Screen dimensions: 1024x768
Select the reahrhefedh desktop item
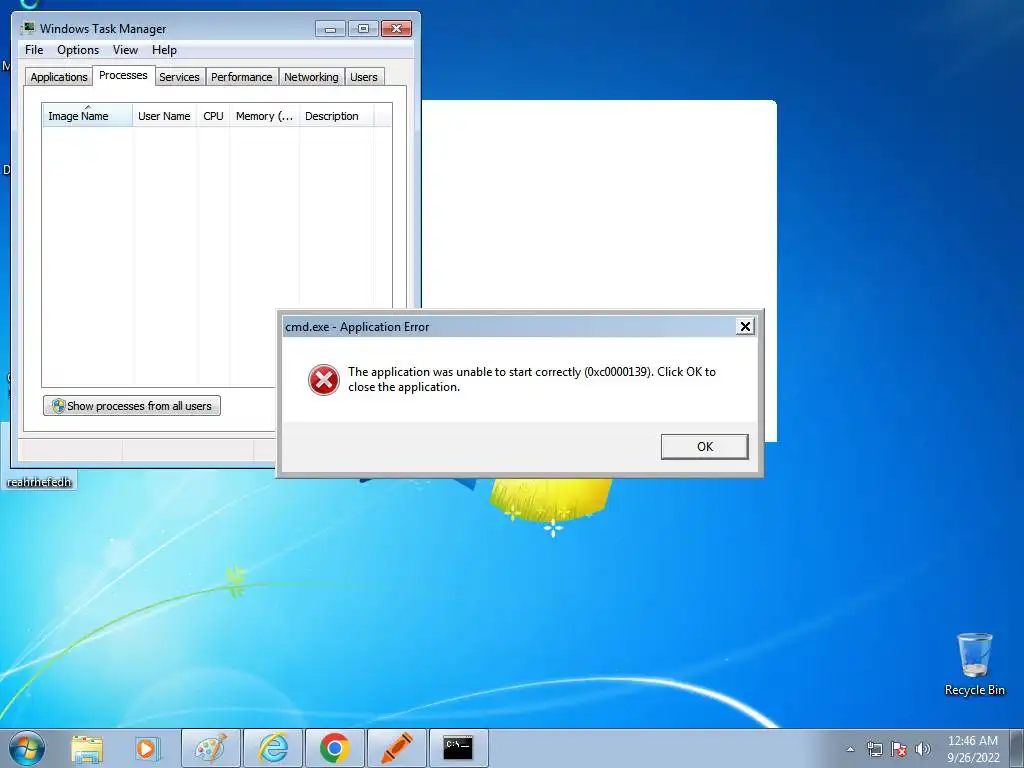(x=39, y=482)
